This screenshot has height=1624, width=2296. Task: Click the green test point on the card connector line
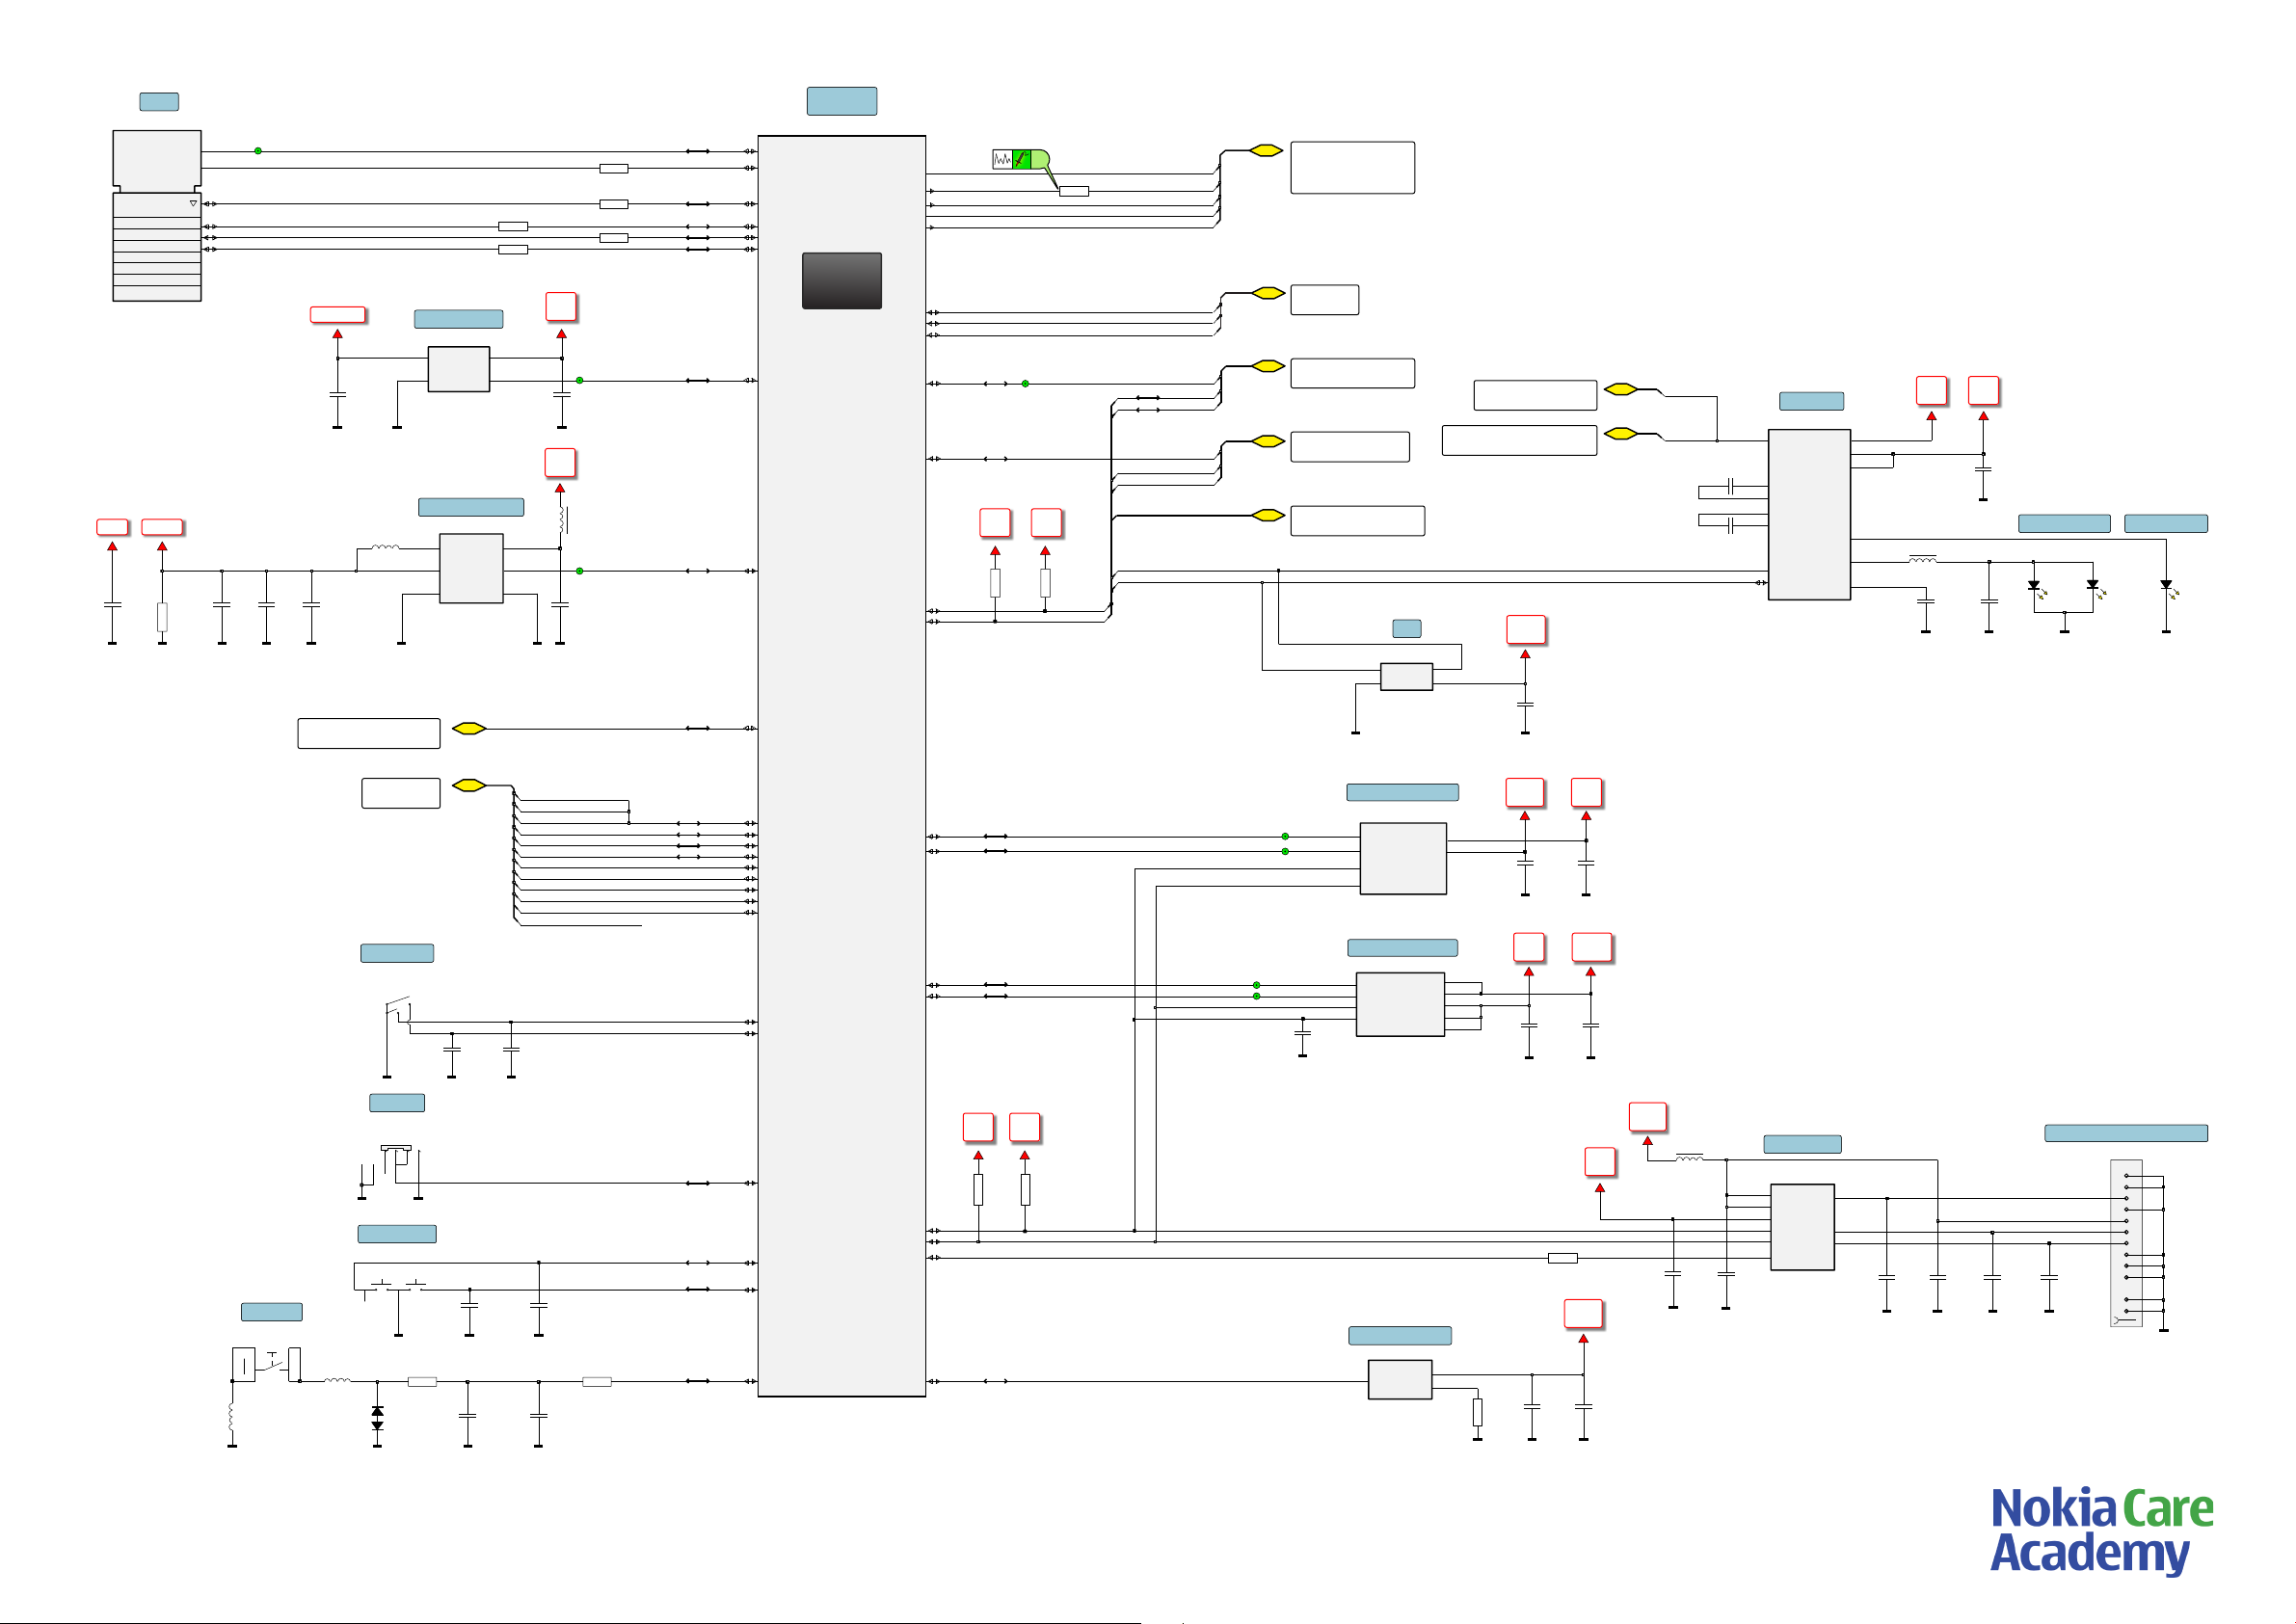[x=258, y=151]
